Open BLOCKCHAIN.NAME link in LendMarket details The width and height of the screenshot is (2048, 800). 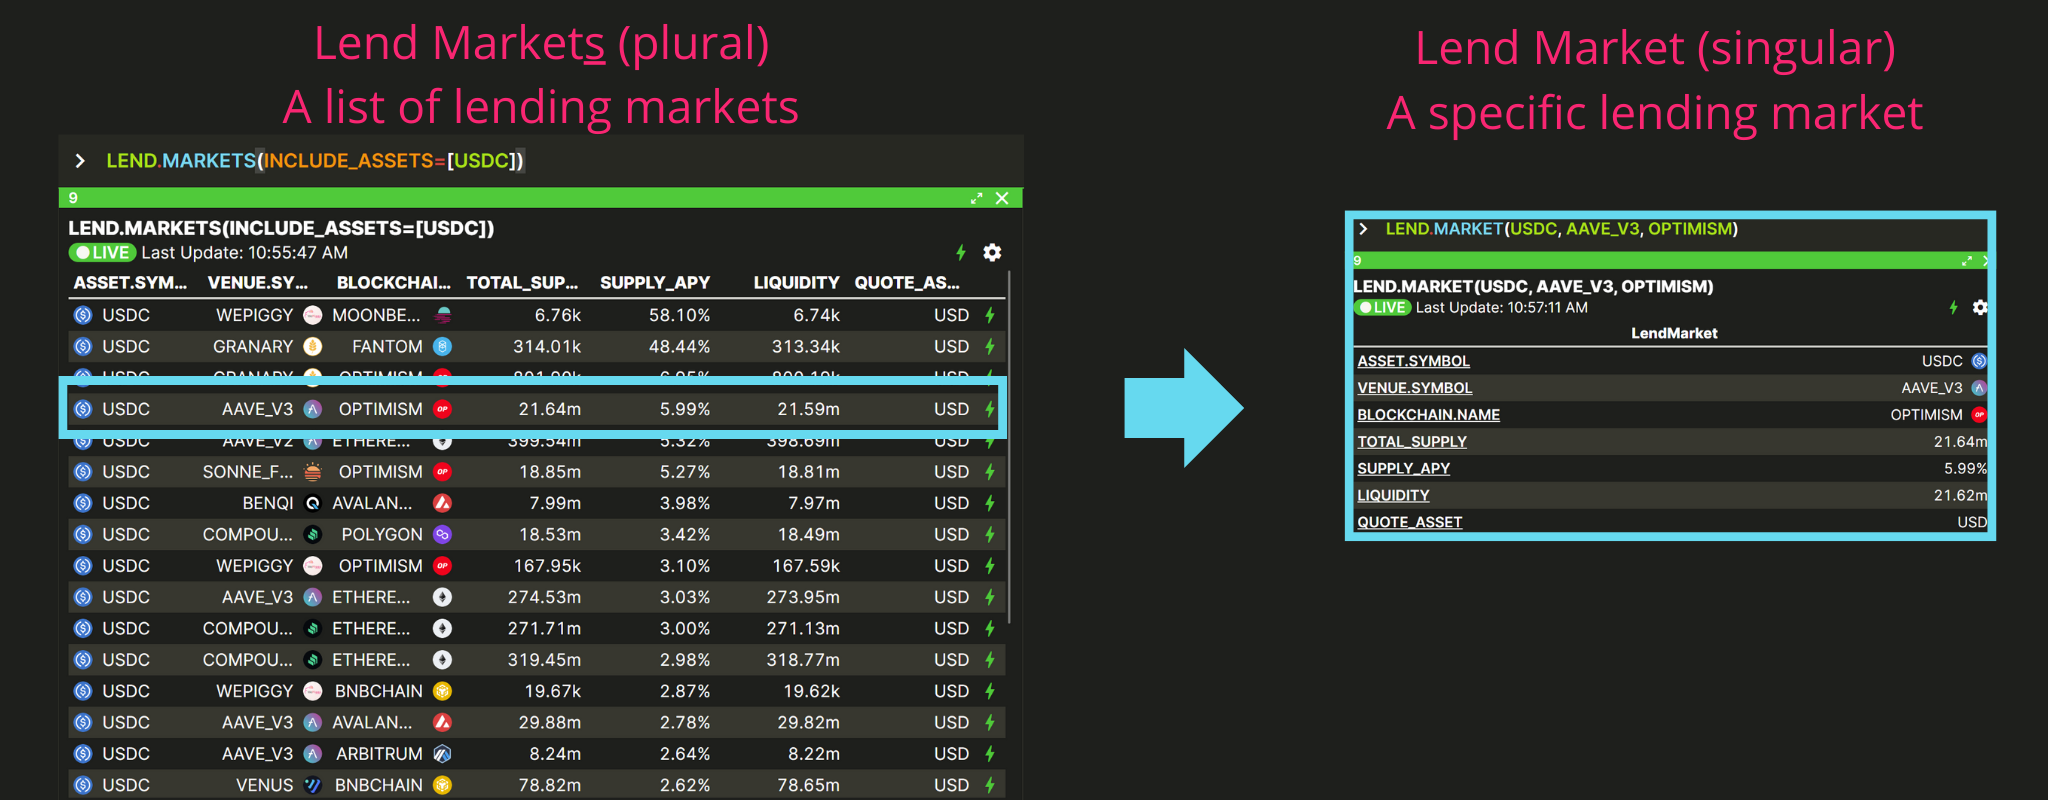point(1428,415)
